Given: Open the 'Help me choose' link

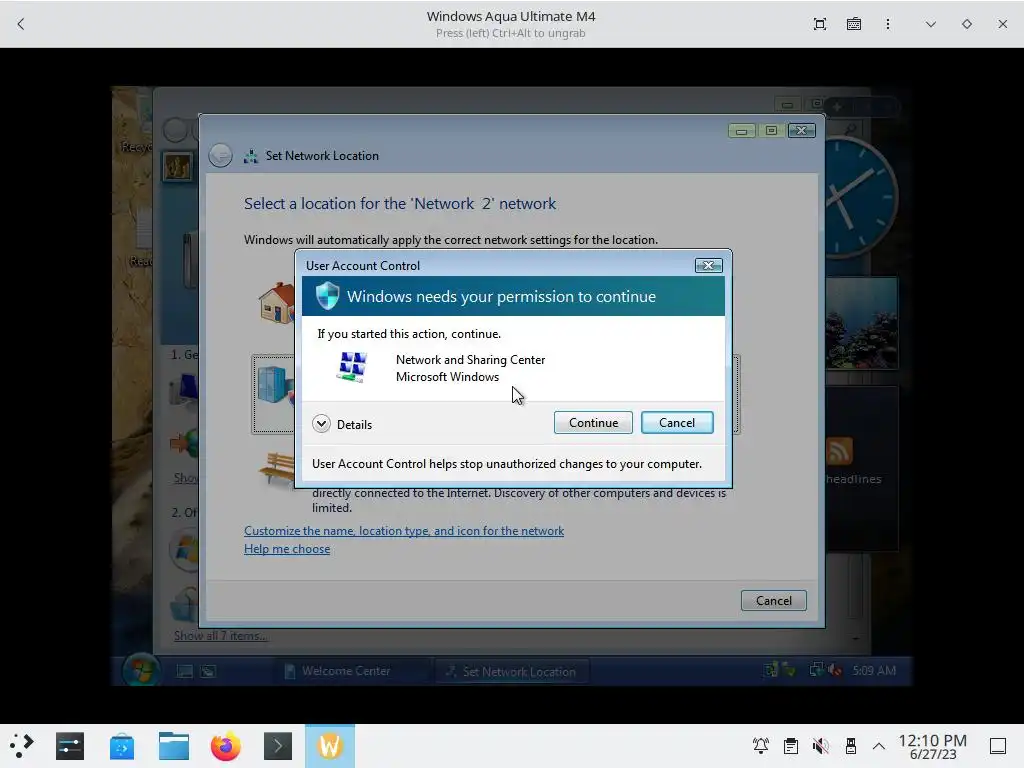Looking at the screenshot, I should (287, 549).
